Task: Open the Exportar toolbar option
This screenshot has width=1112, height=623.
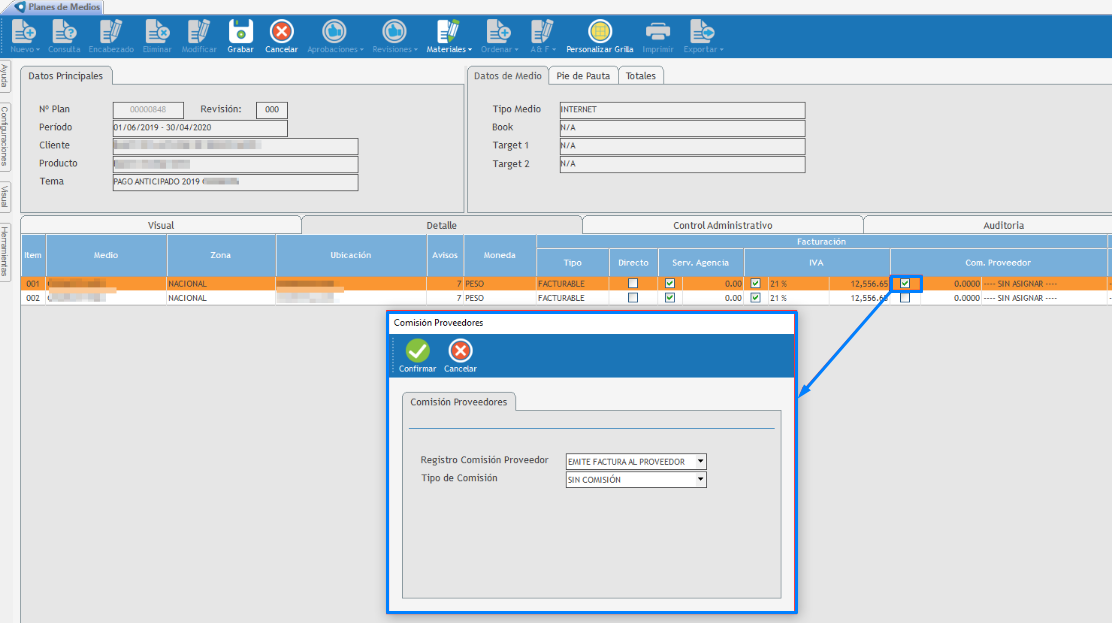Action: (x=703, y=35)
